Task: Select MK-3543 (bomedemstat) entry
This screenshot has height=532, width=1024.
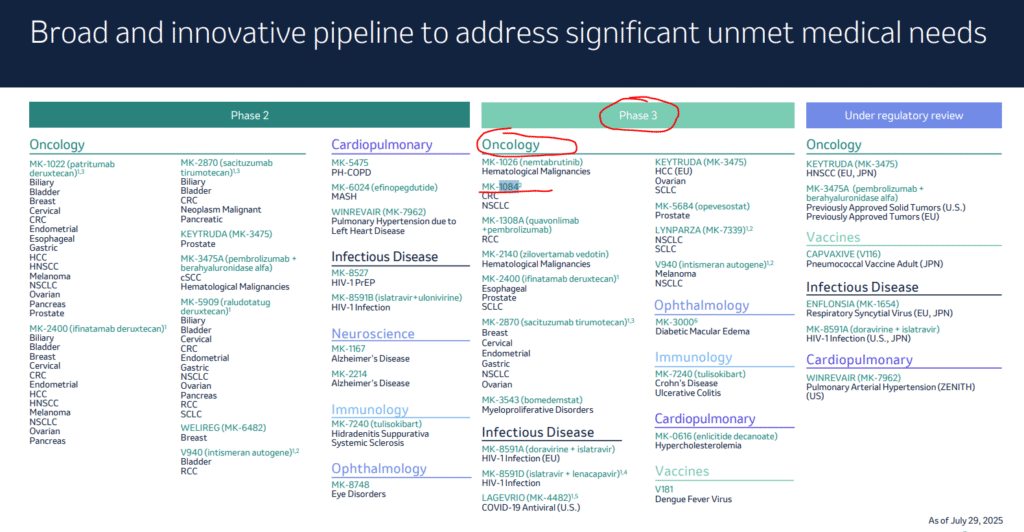Action: click(x=532, y=400)
